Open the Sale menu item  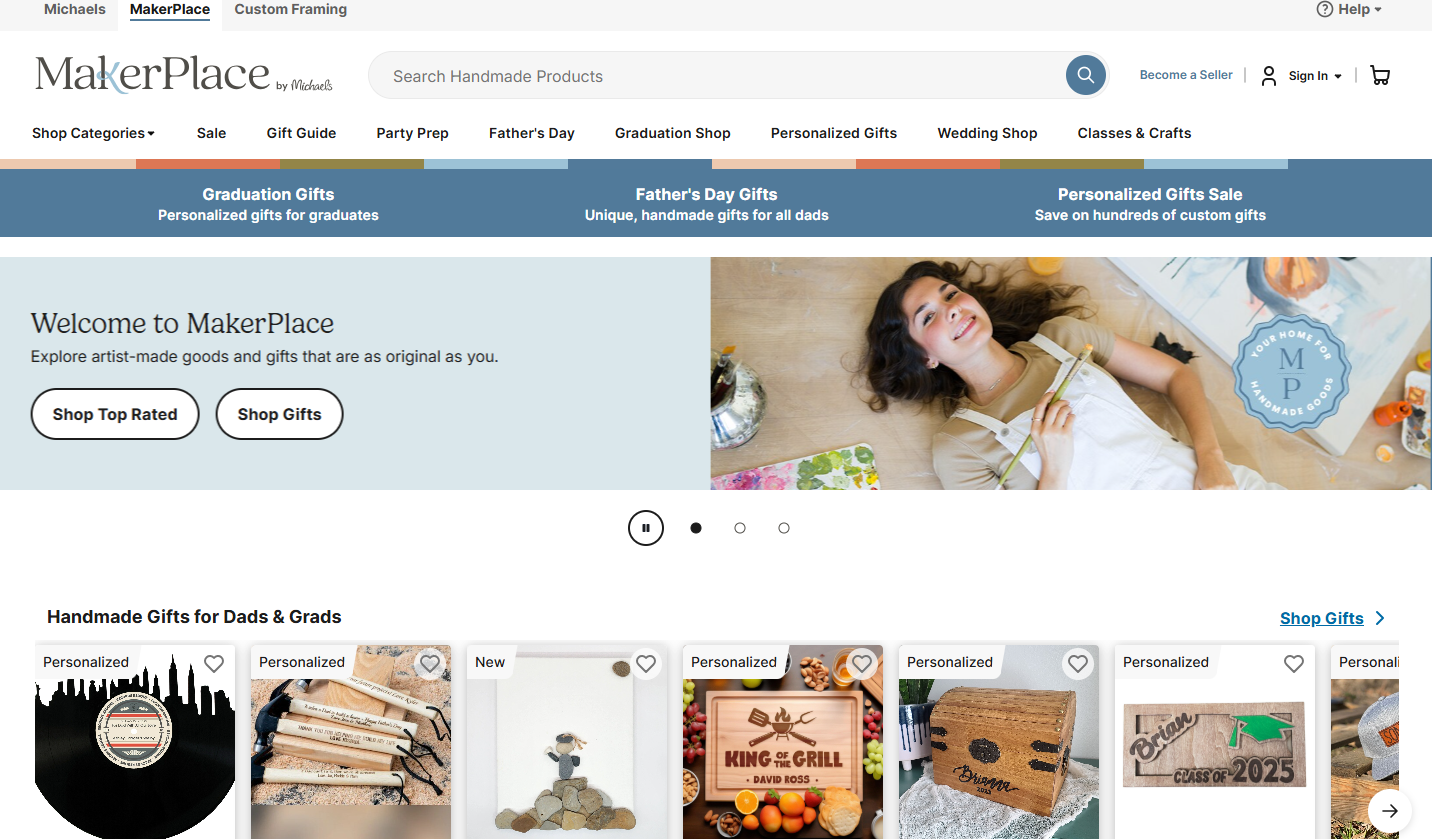(211, 133)
